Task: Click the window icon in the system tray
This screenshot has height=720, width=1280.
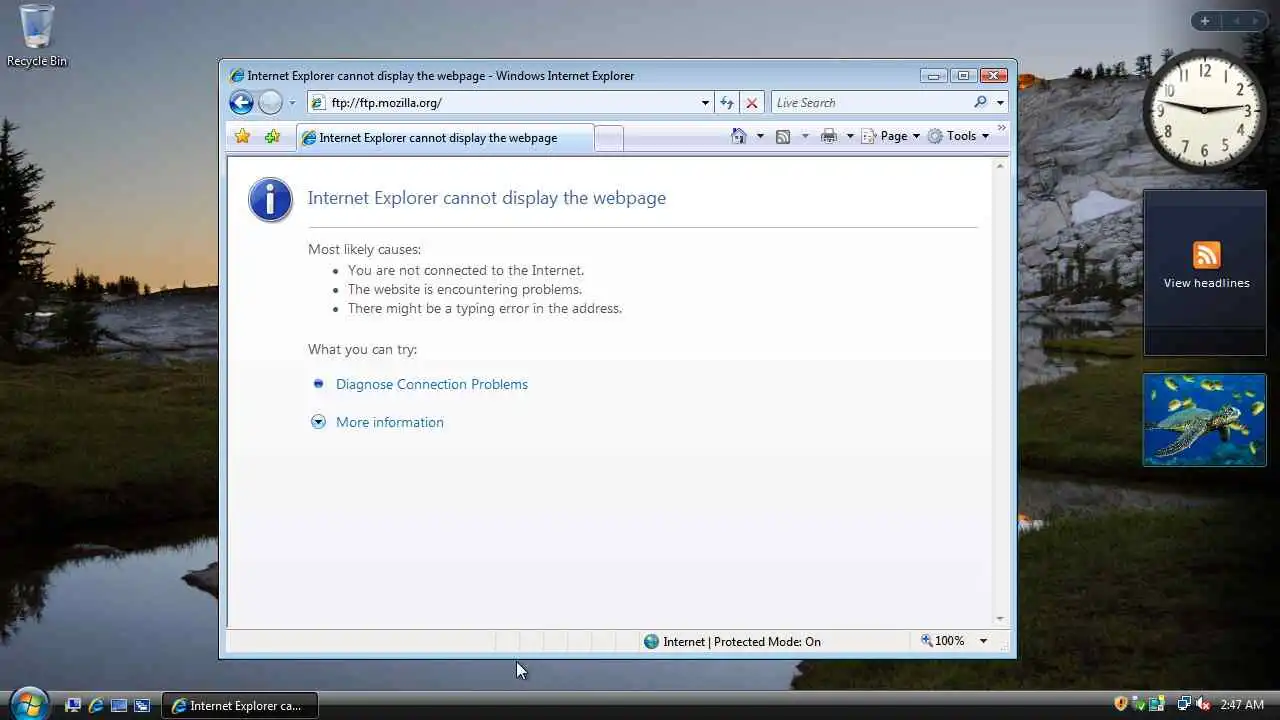Action: tap(1156, 704)
